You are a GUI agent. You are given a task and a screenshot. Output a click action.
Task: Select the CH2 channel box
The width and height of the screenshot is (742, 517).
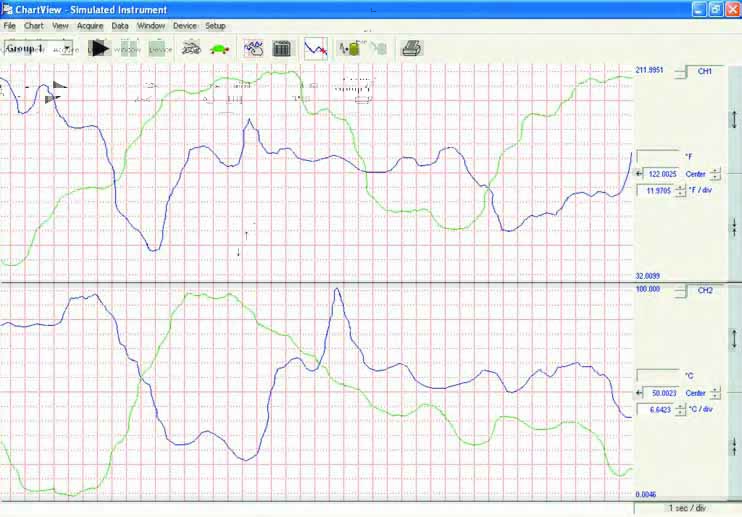pos(705,290)
